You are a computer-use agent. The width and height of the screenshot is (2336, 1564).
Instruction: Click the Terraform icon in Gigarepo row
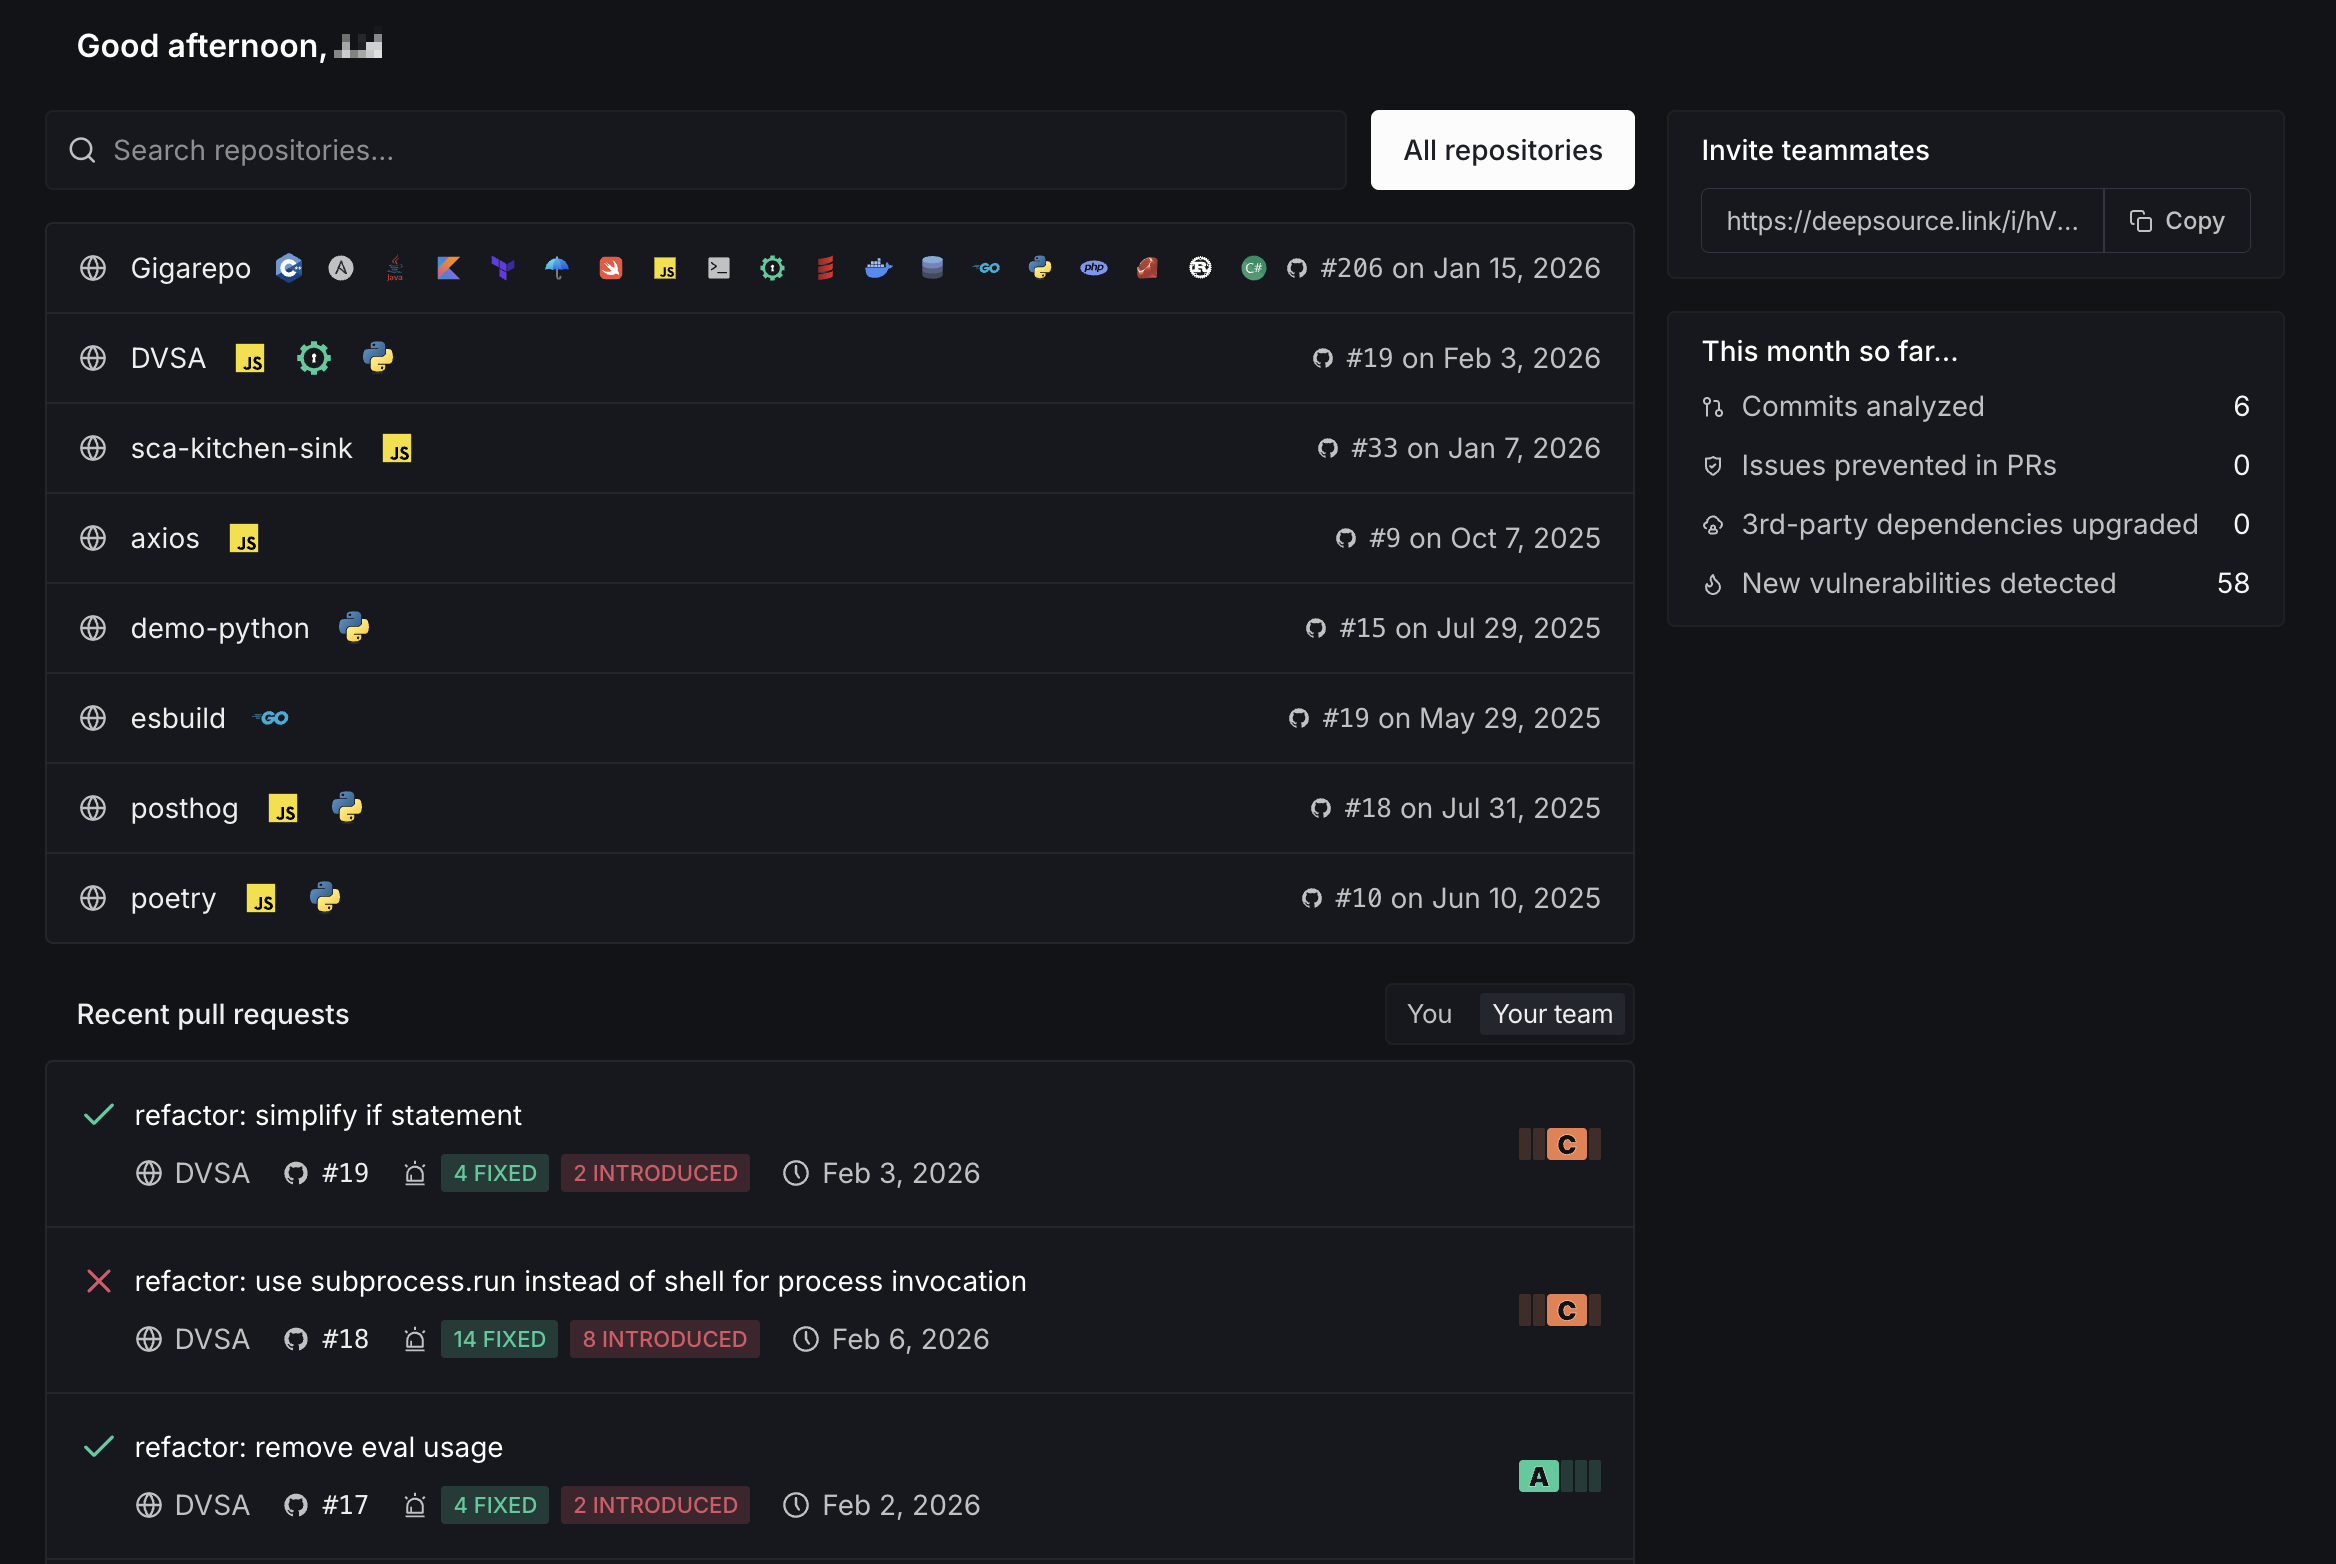502,268
